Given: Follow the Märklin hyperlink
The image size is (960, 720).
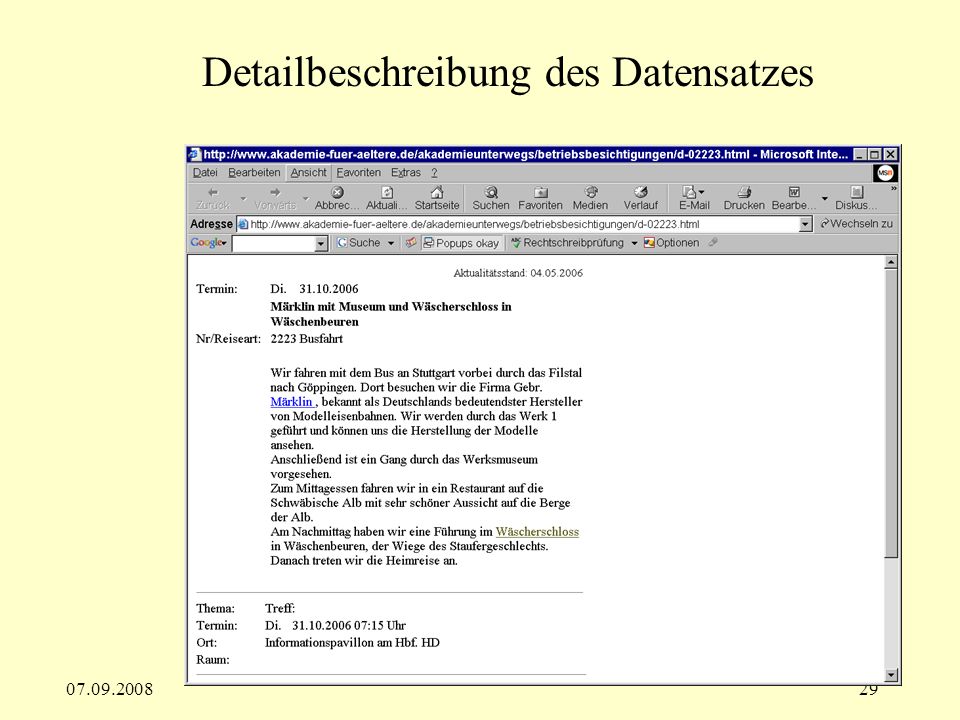Looking at the screenshot, I should (292, 402).
